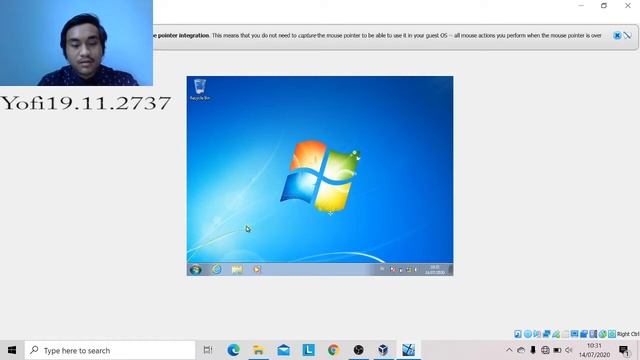Click the host clock showing 10:31
The height and width of the screenshot is (360, 640).
[x=594, y=350]
